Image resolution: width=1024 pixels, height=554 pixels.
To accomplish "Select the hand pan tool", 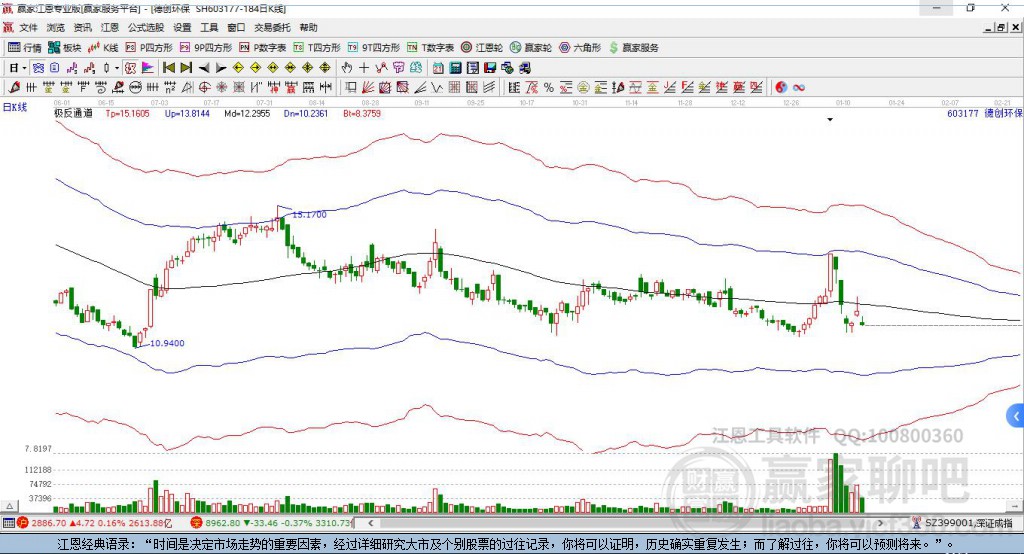I will 347,68.
